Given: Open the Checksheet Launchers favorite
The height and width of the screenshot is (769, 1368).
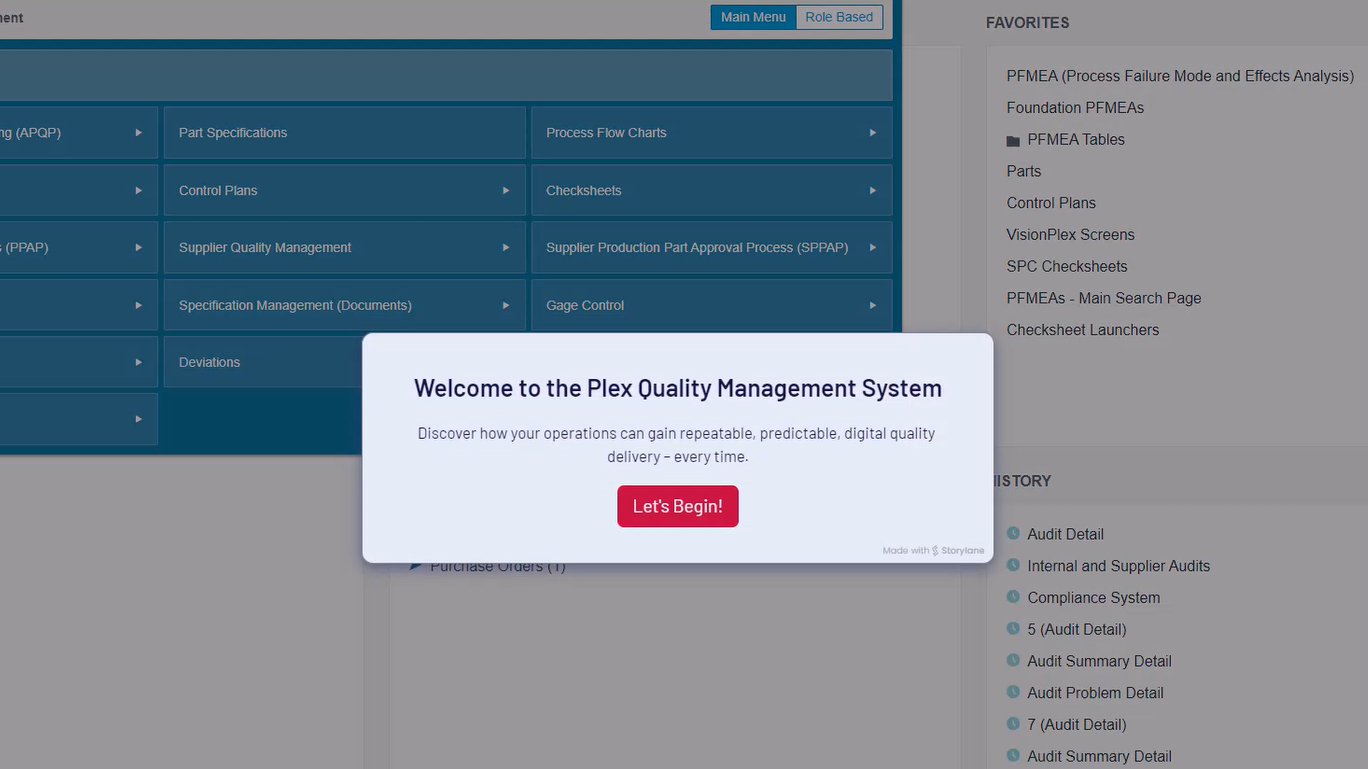Looking at the screenshot, I should click(1082, 330).
